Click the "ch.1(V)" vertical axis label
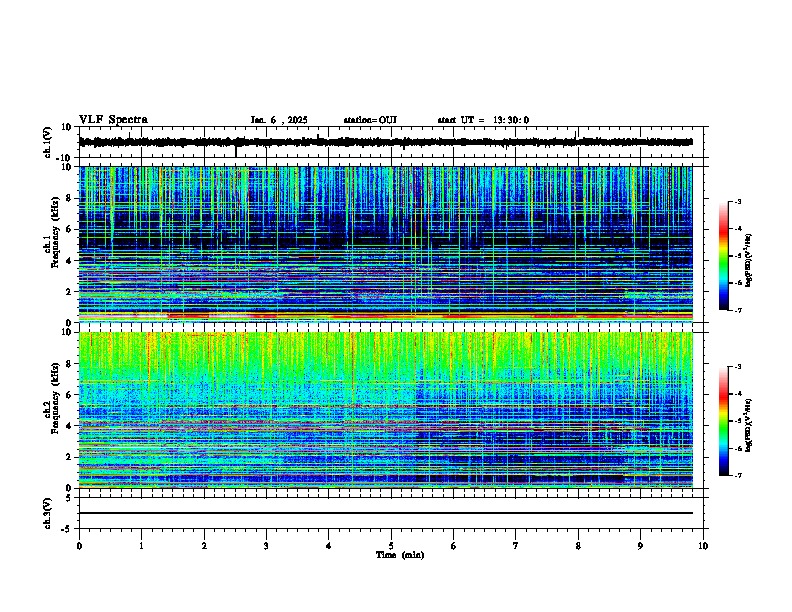Image resolution: width=792 pixels, height=612 pixels. tap(48, 142)
